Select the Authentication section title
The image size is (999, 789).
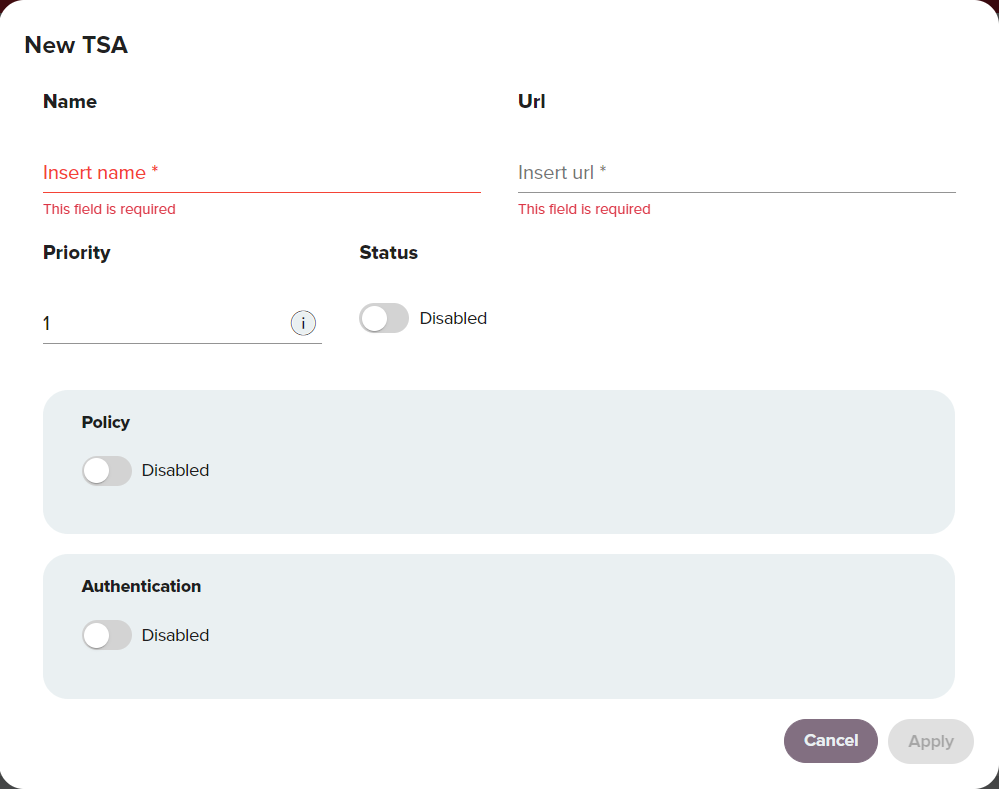pyautogui.click(x=141, y=586)
